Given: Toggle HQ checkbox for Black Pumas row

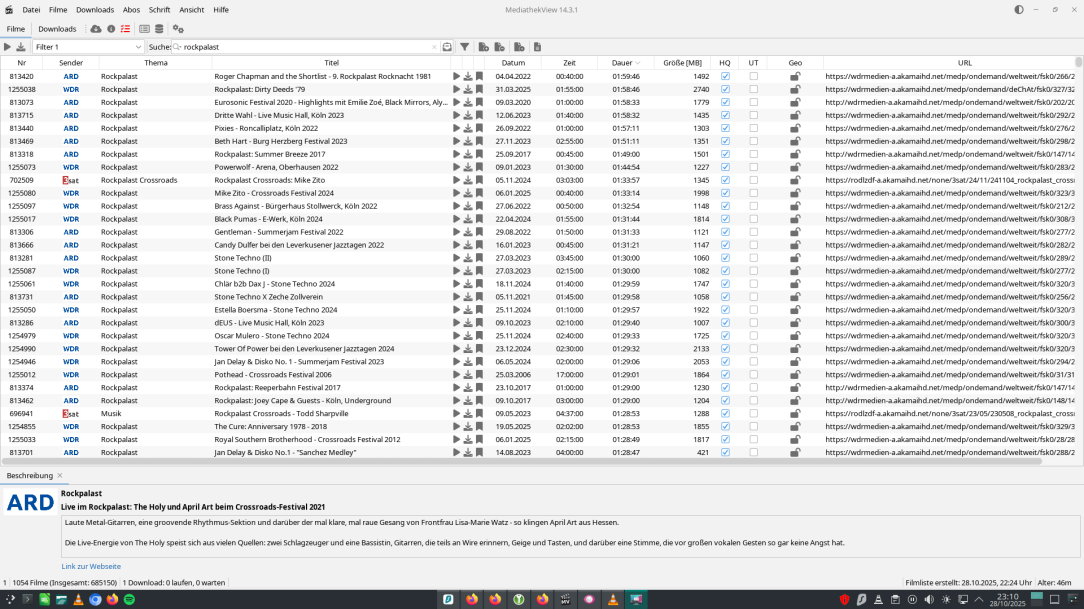Looking at the screenshot, I should 725,219.
